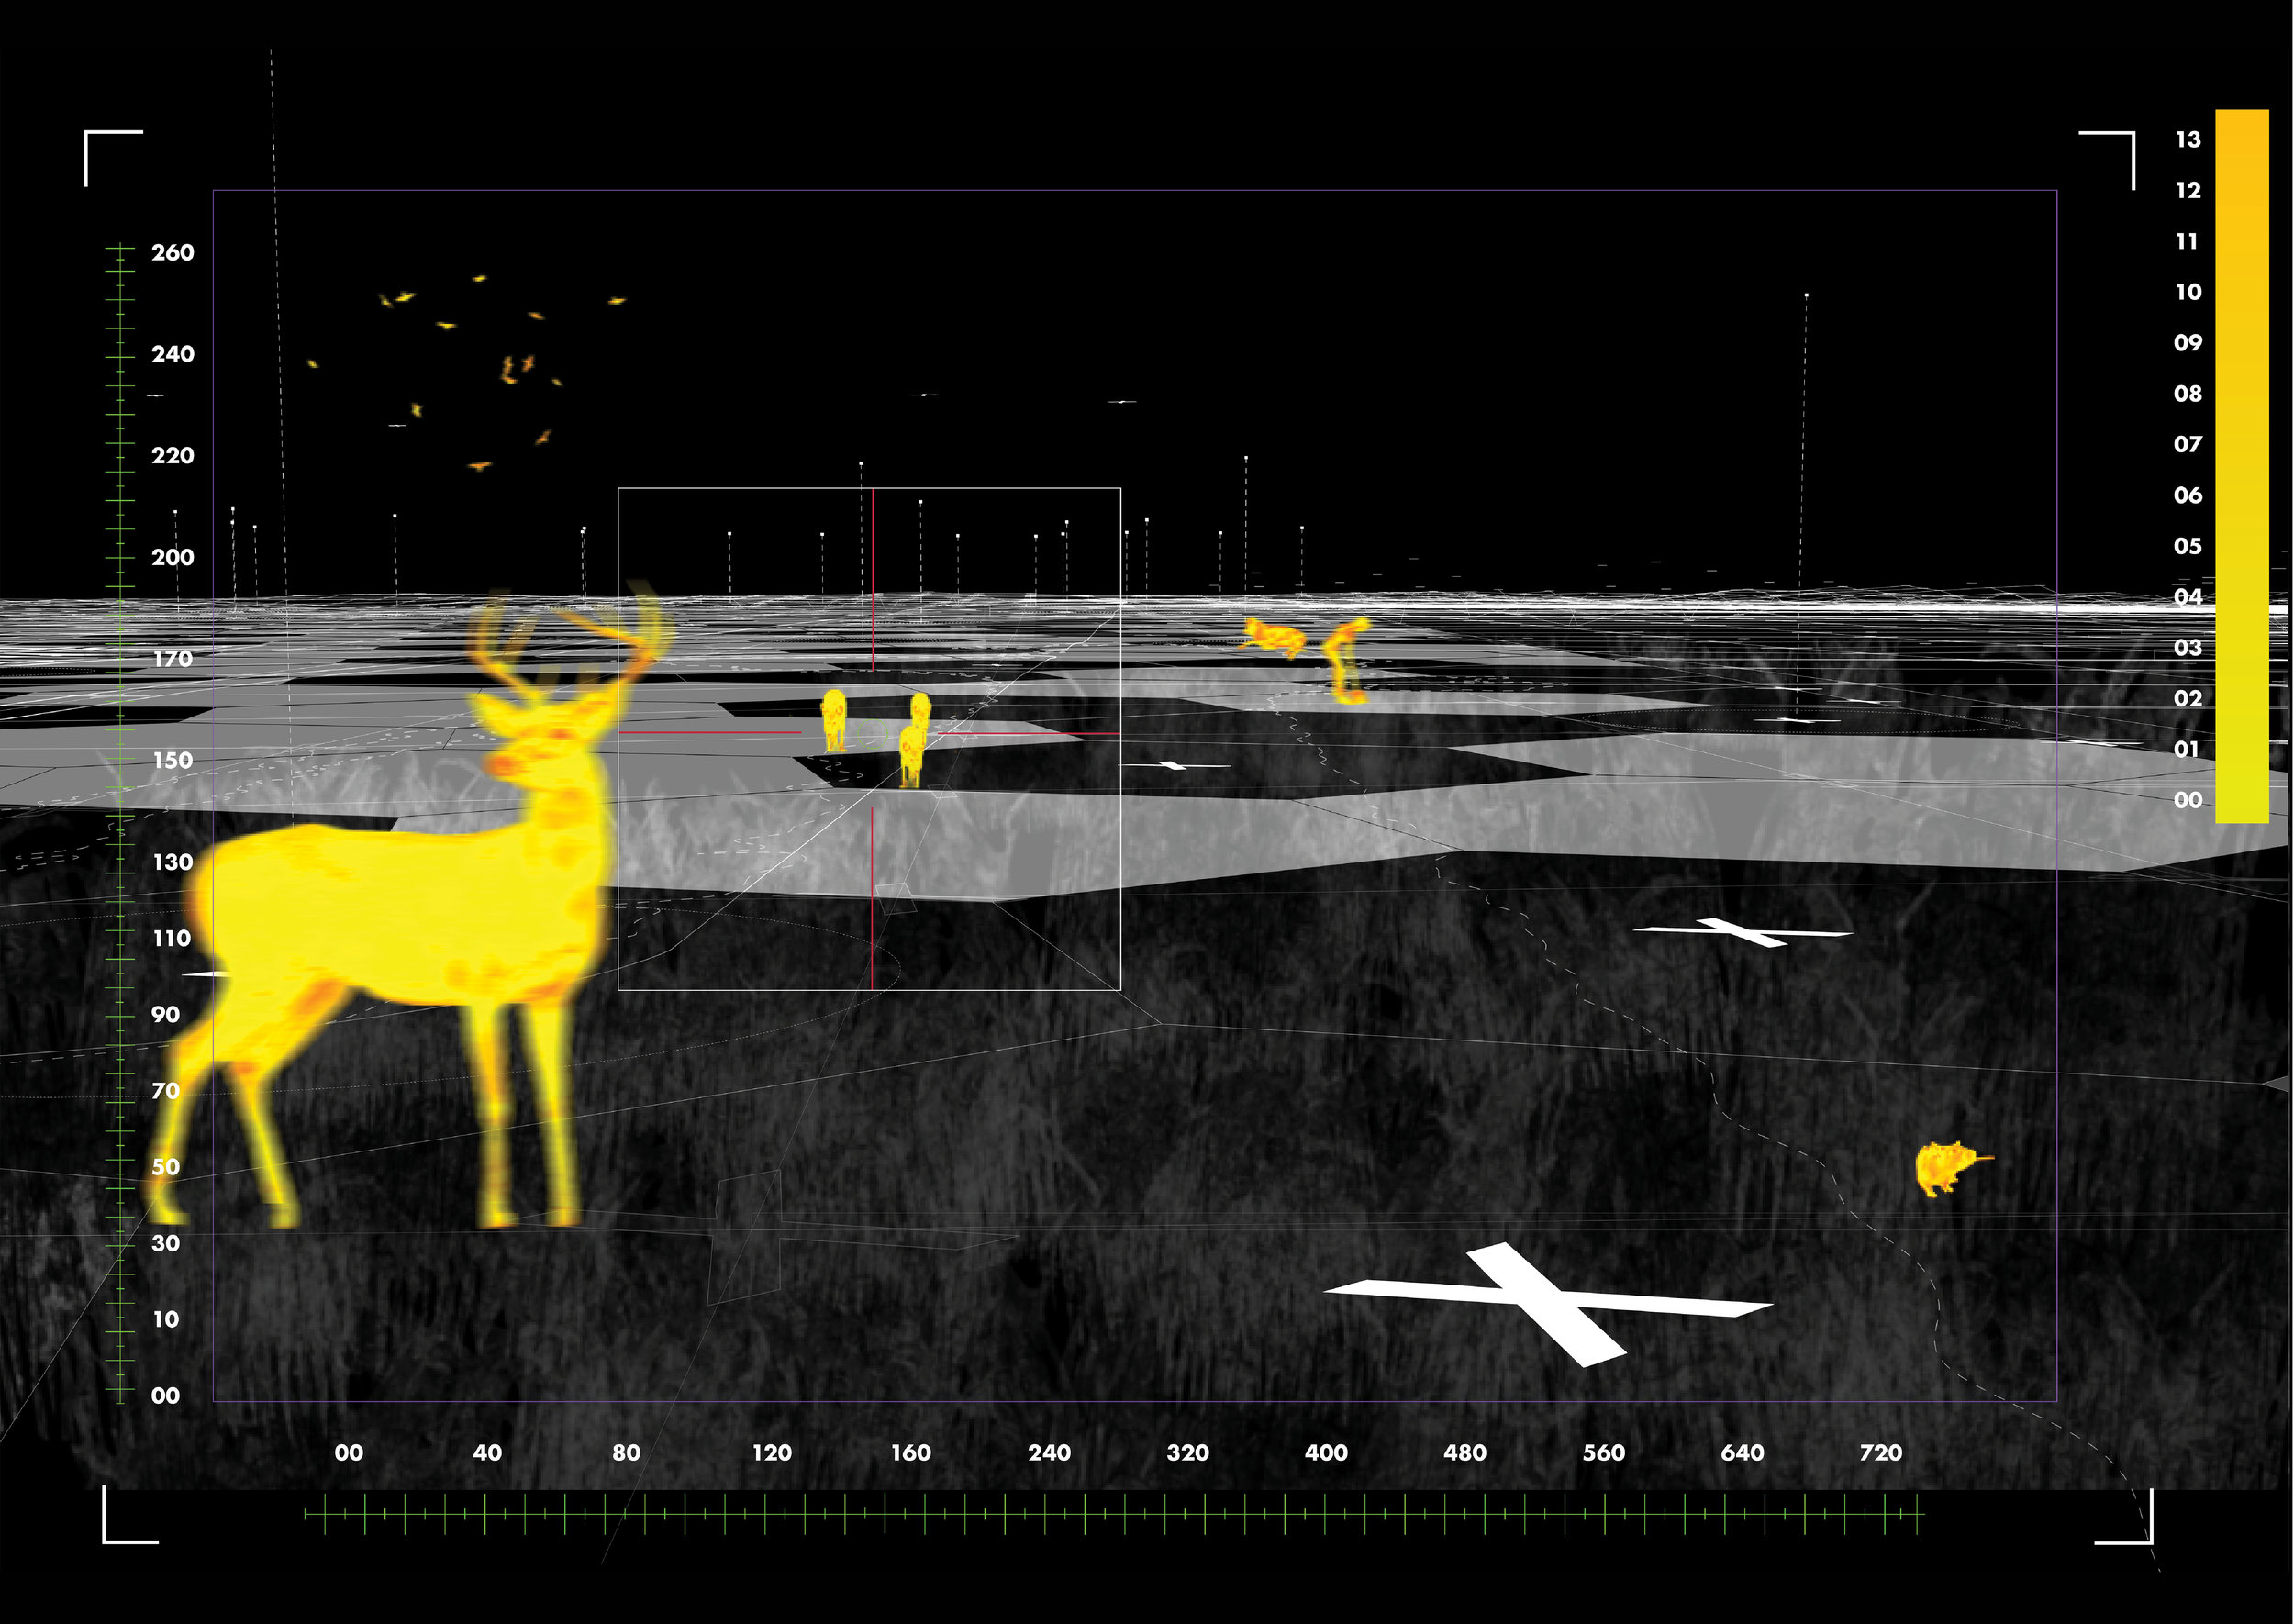The width and height of the screenshot is (2294, 1624).
Task: Click the top-right white corner bracket
Action: click(x=2107, y=159)
